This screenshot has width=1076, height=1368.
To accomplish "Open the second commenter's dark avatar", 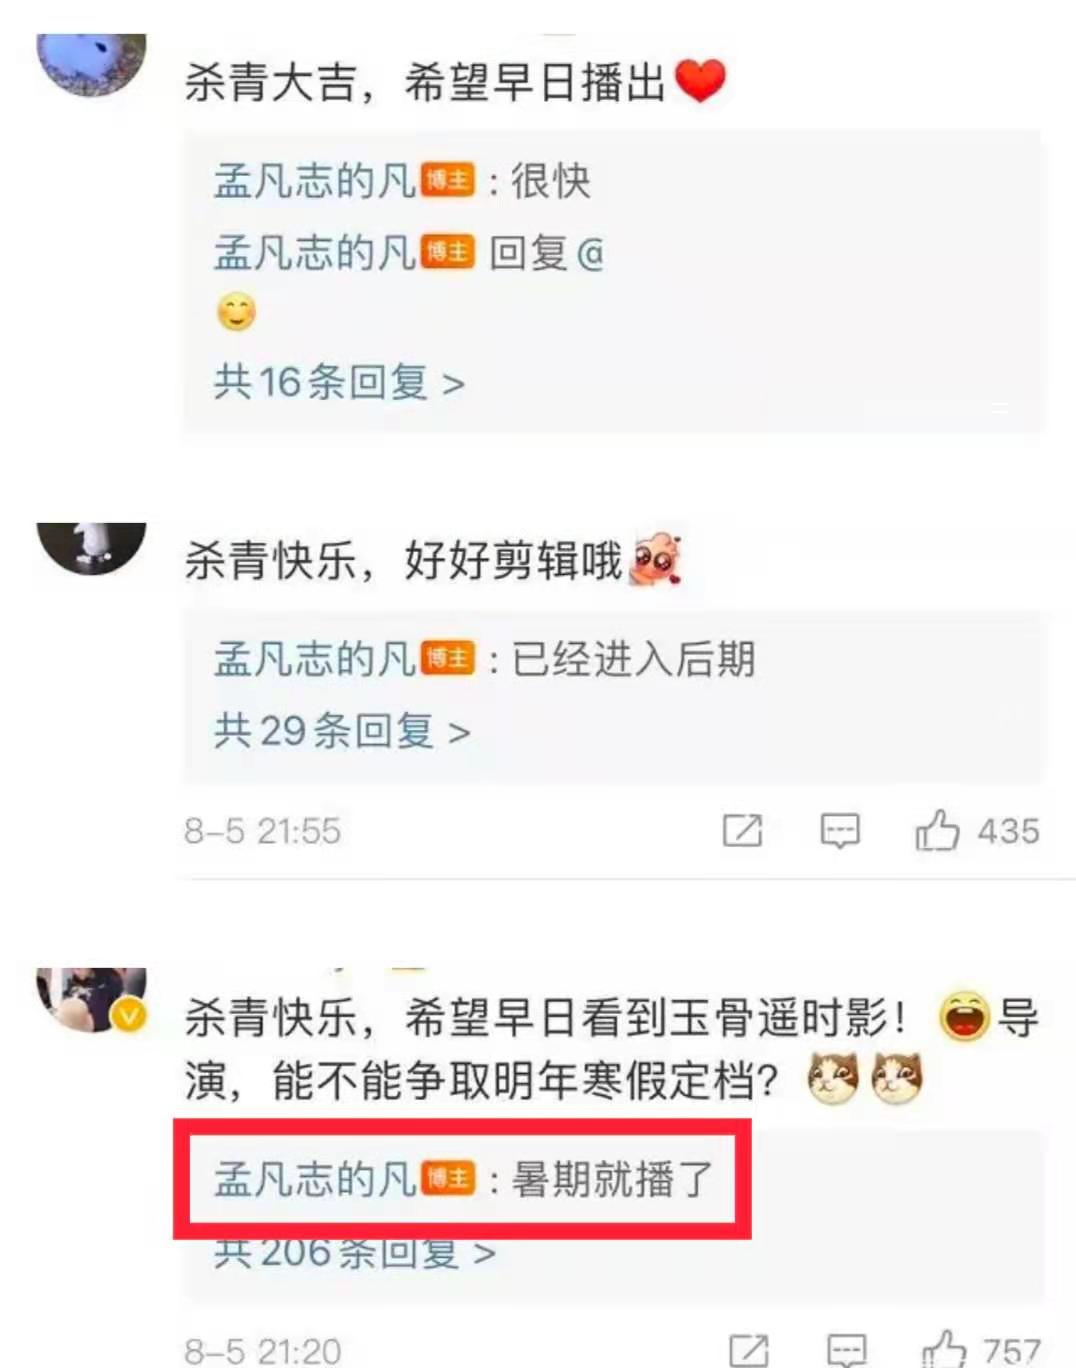I will click(91, 548).
